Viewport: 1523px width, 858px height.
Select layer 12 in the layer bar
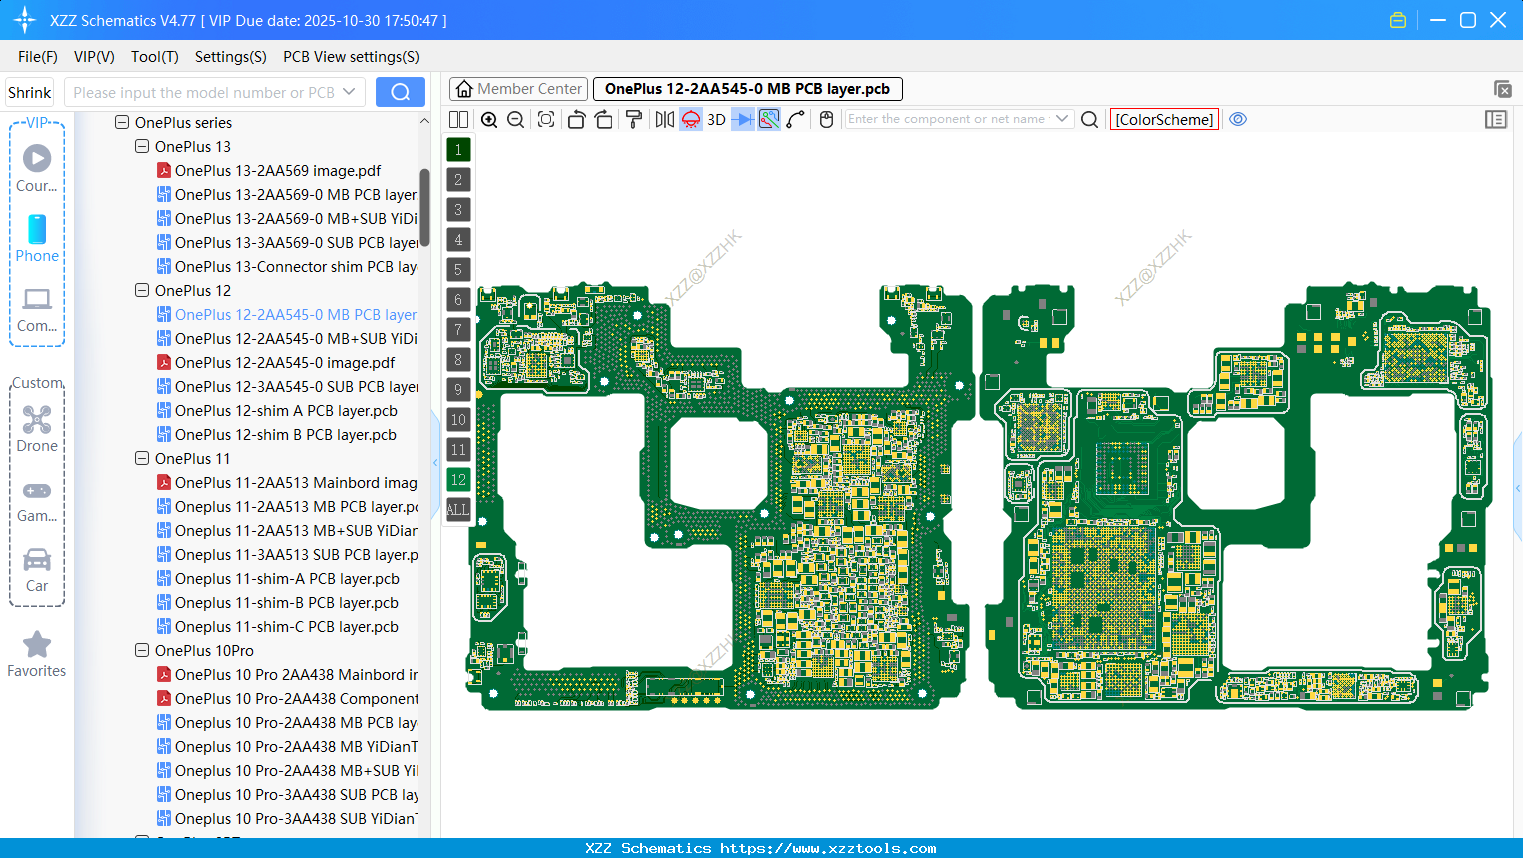[x=458, y=480]
